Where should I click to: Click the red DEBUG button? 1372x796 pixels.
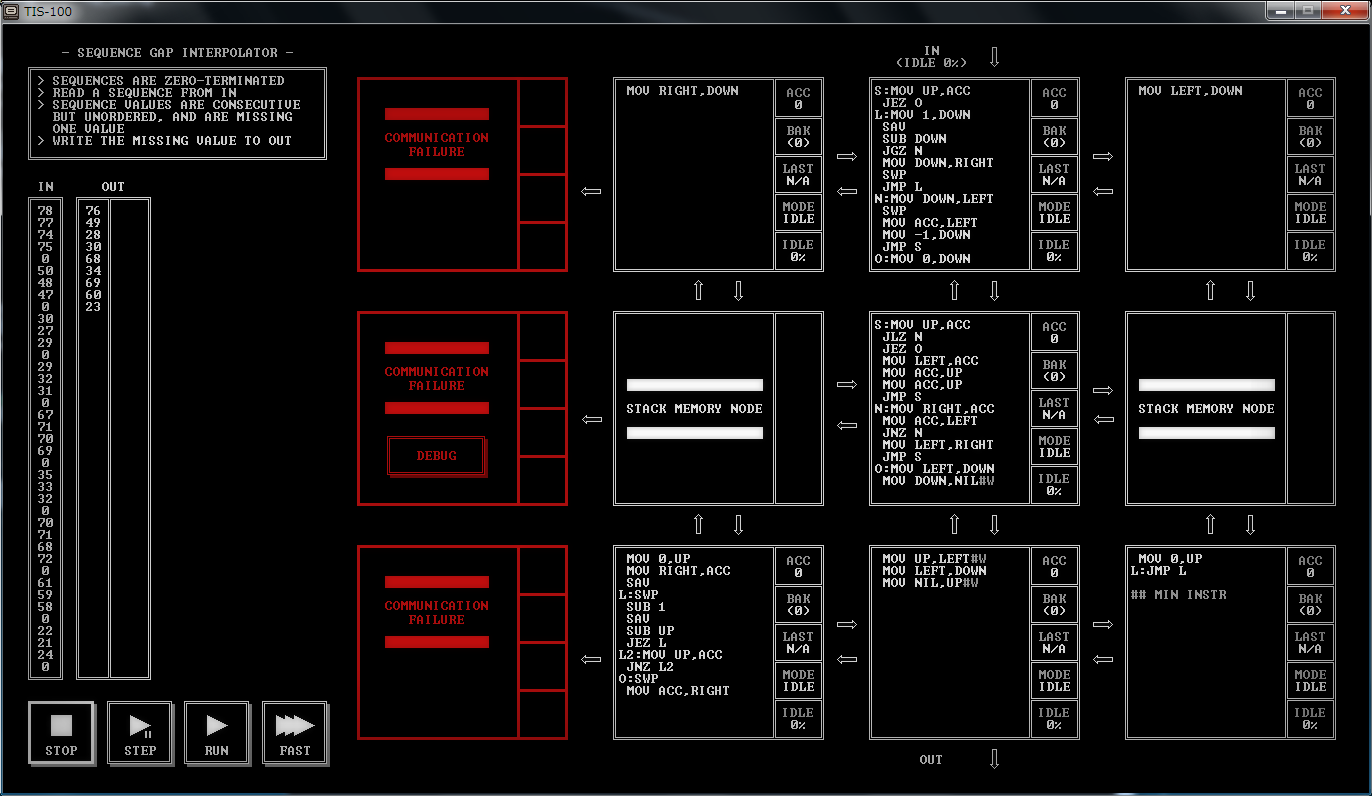[436, 456]
